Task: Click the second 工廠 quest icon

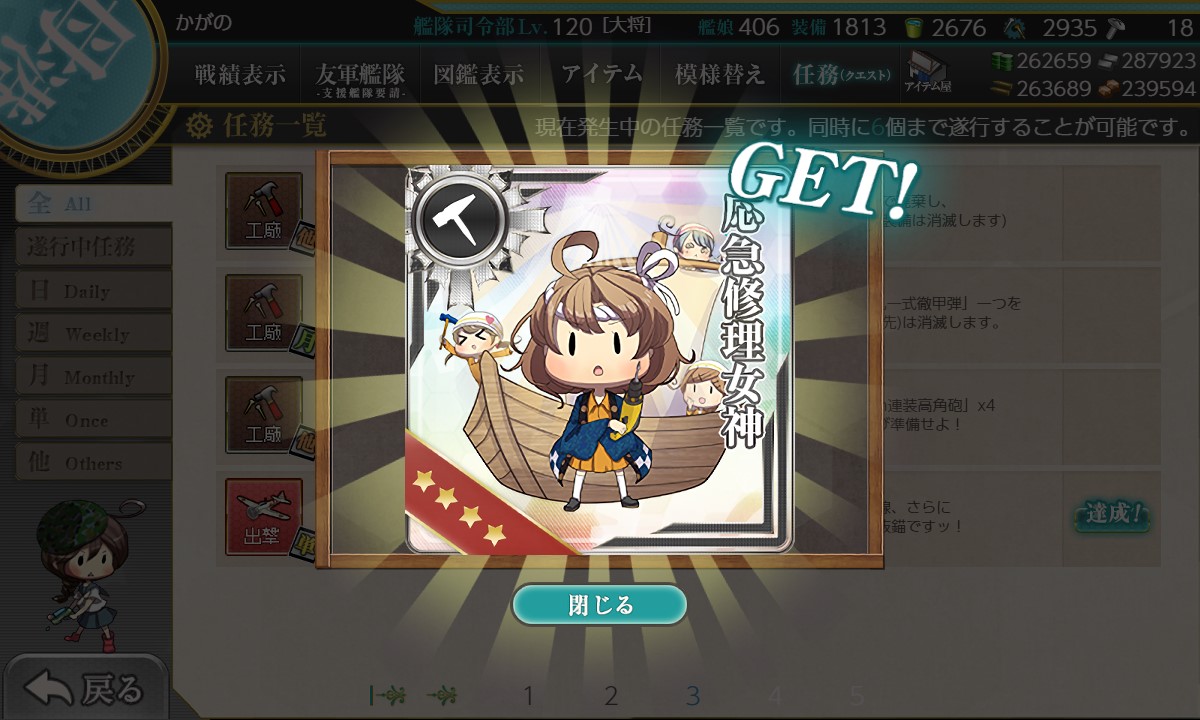Action: tap(264, 313)
